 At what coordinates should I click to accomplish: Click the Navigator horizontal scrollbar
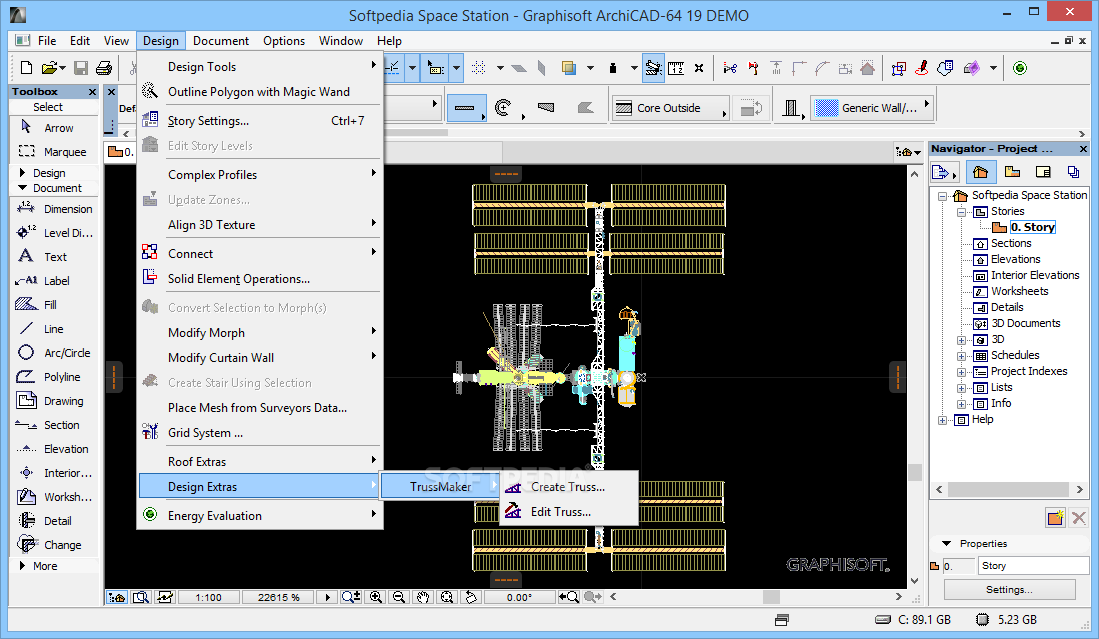[1010, 489]
